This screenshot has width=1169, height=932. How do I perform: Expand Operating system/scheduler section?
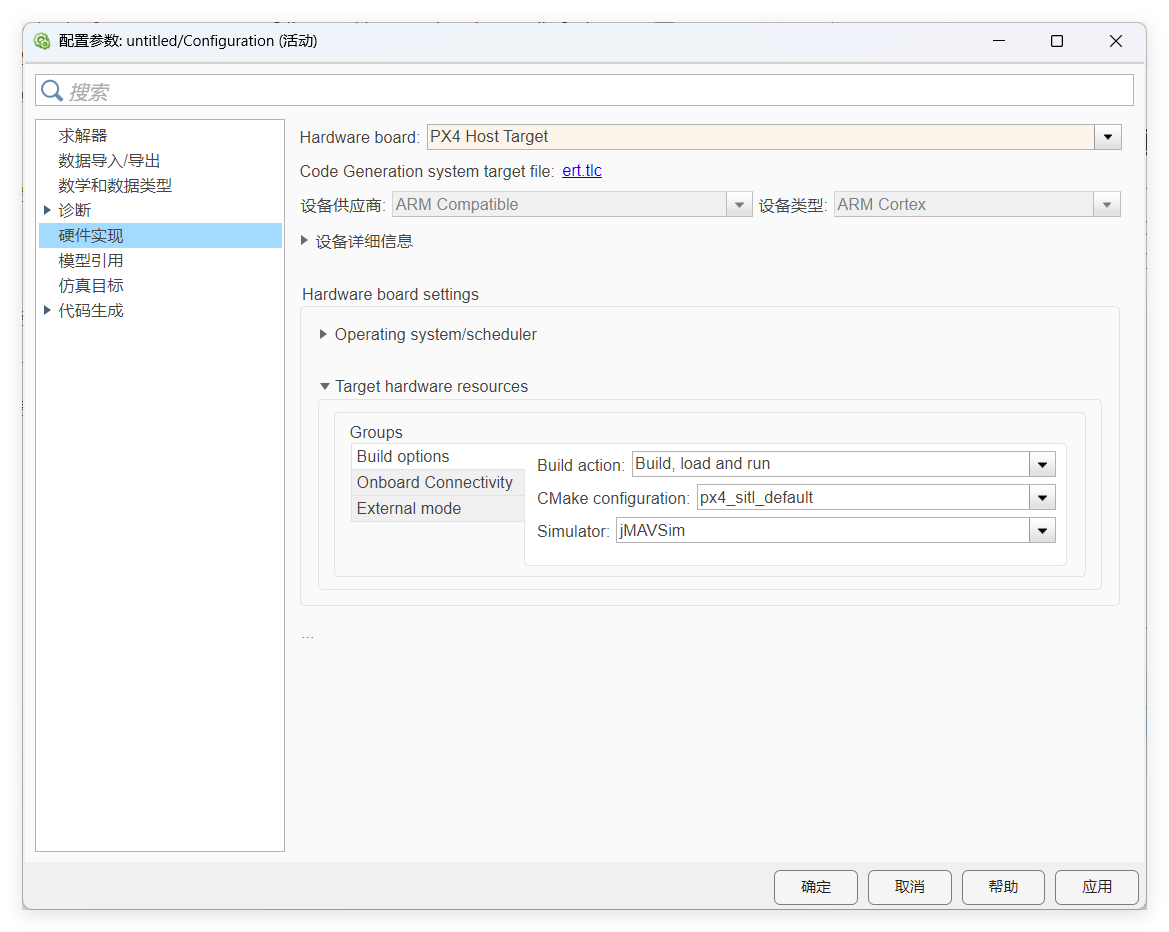(x=323, y=334)
